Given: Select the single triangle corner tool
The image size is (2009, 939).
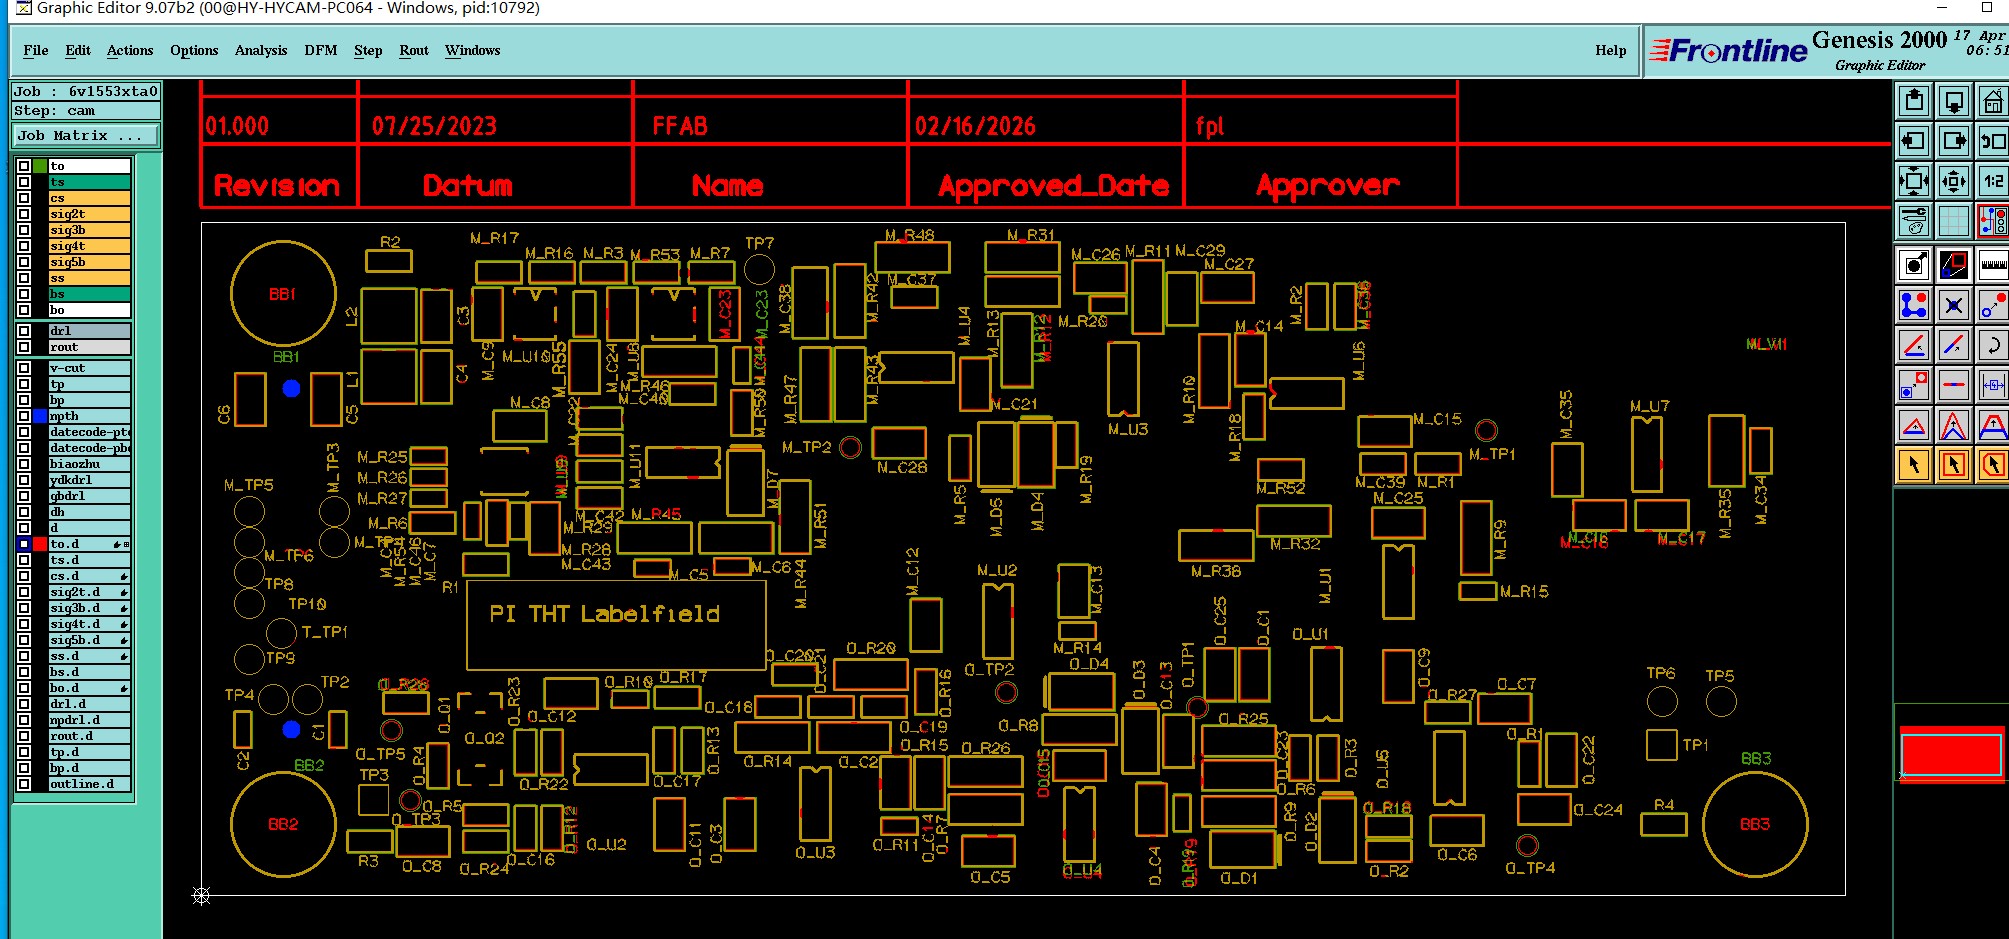Looking at the screenshot, I should (1914, 425).
